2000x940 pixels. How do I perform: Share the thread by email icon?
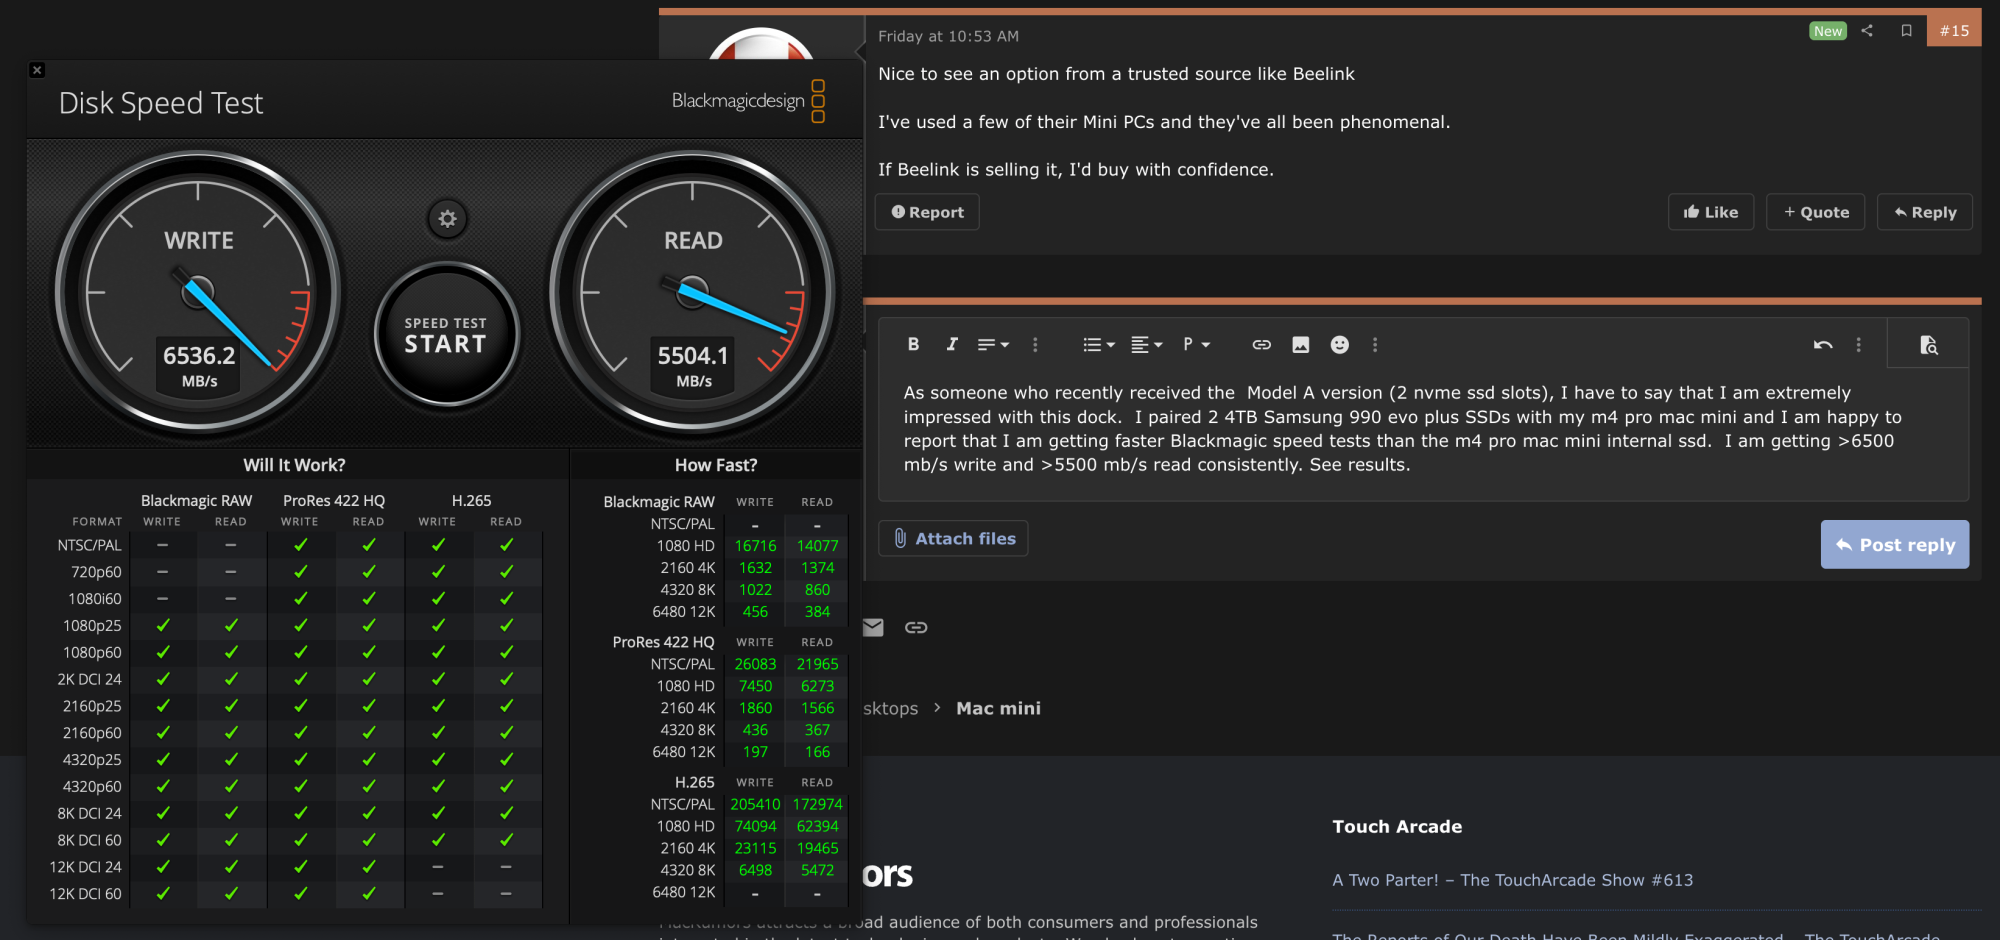click(874, 627)
